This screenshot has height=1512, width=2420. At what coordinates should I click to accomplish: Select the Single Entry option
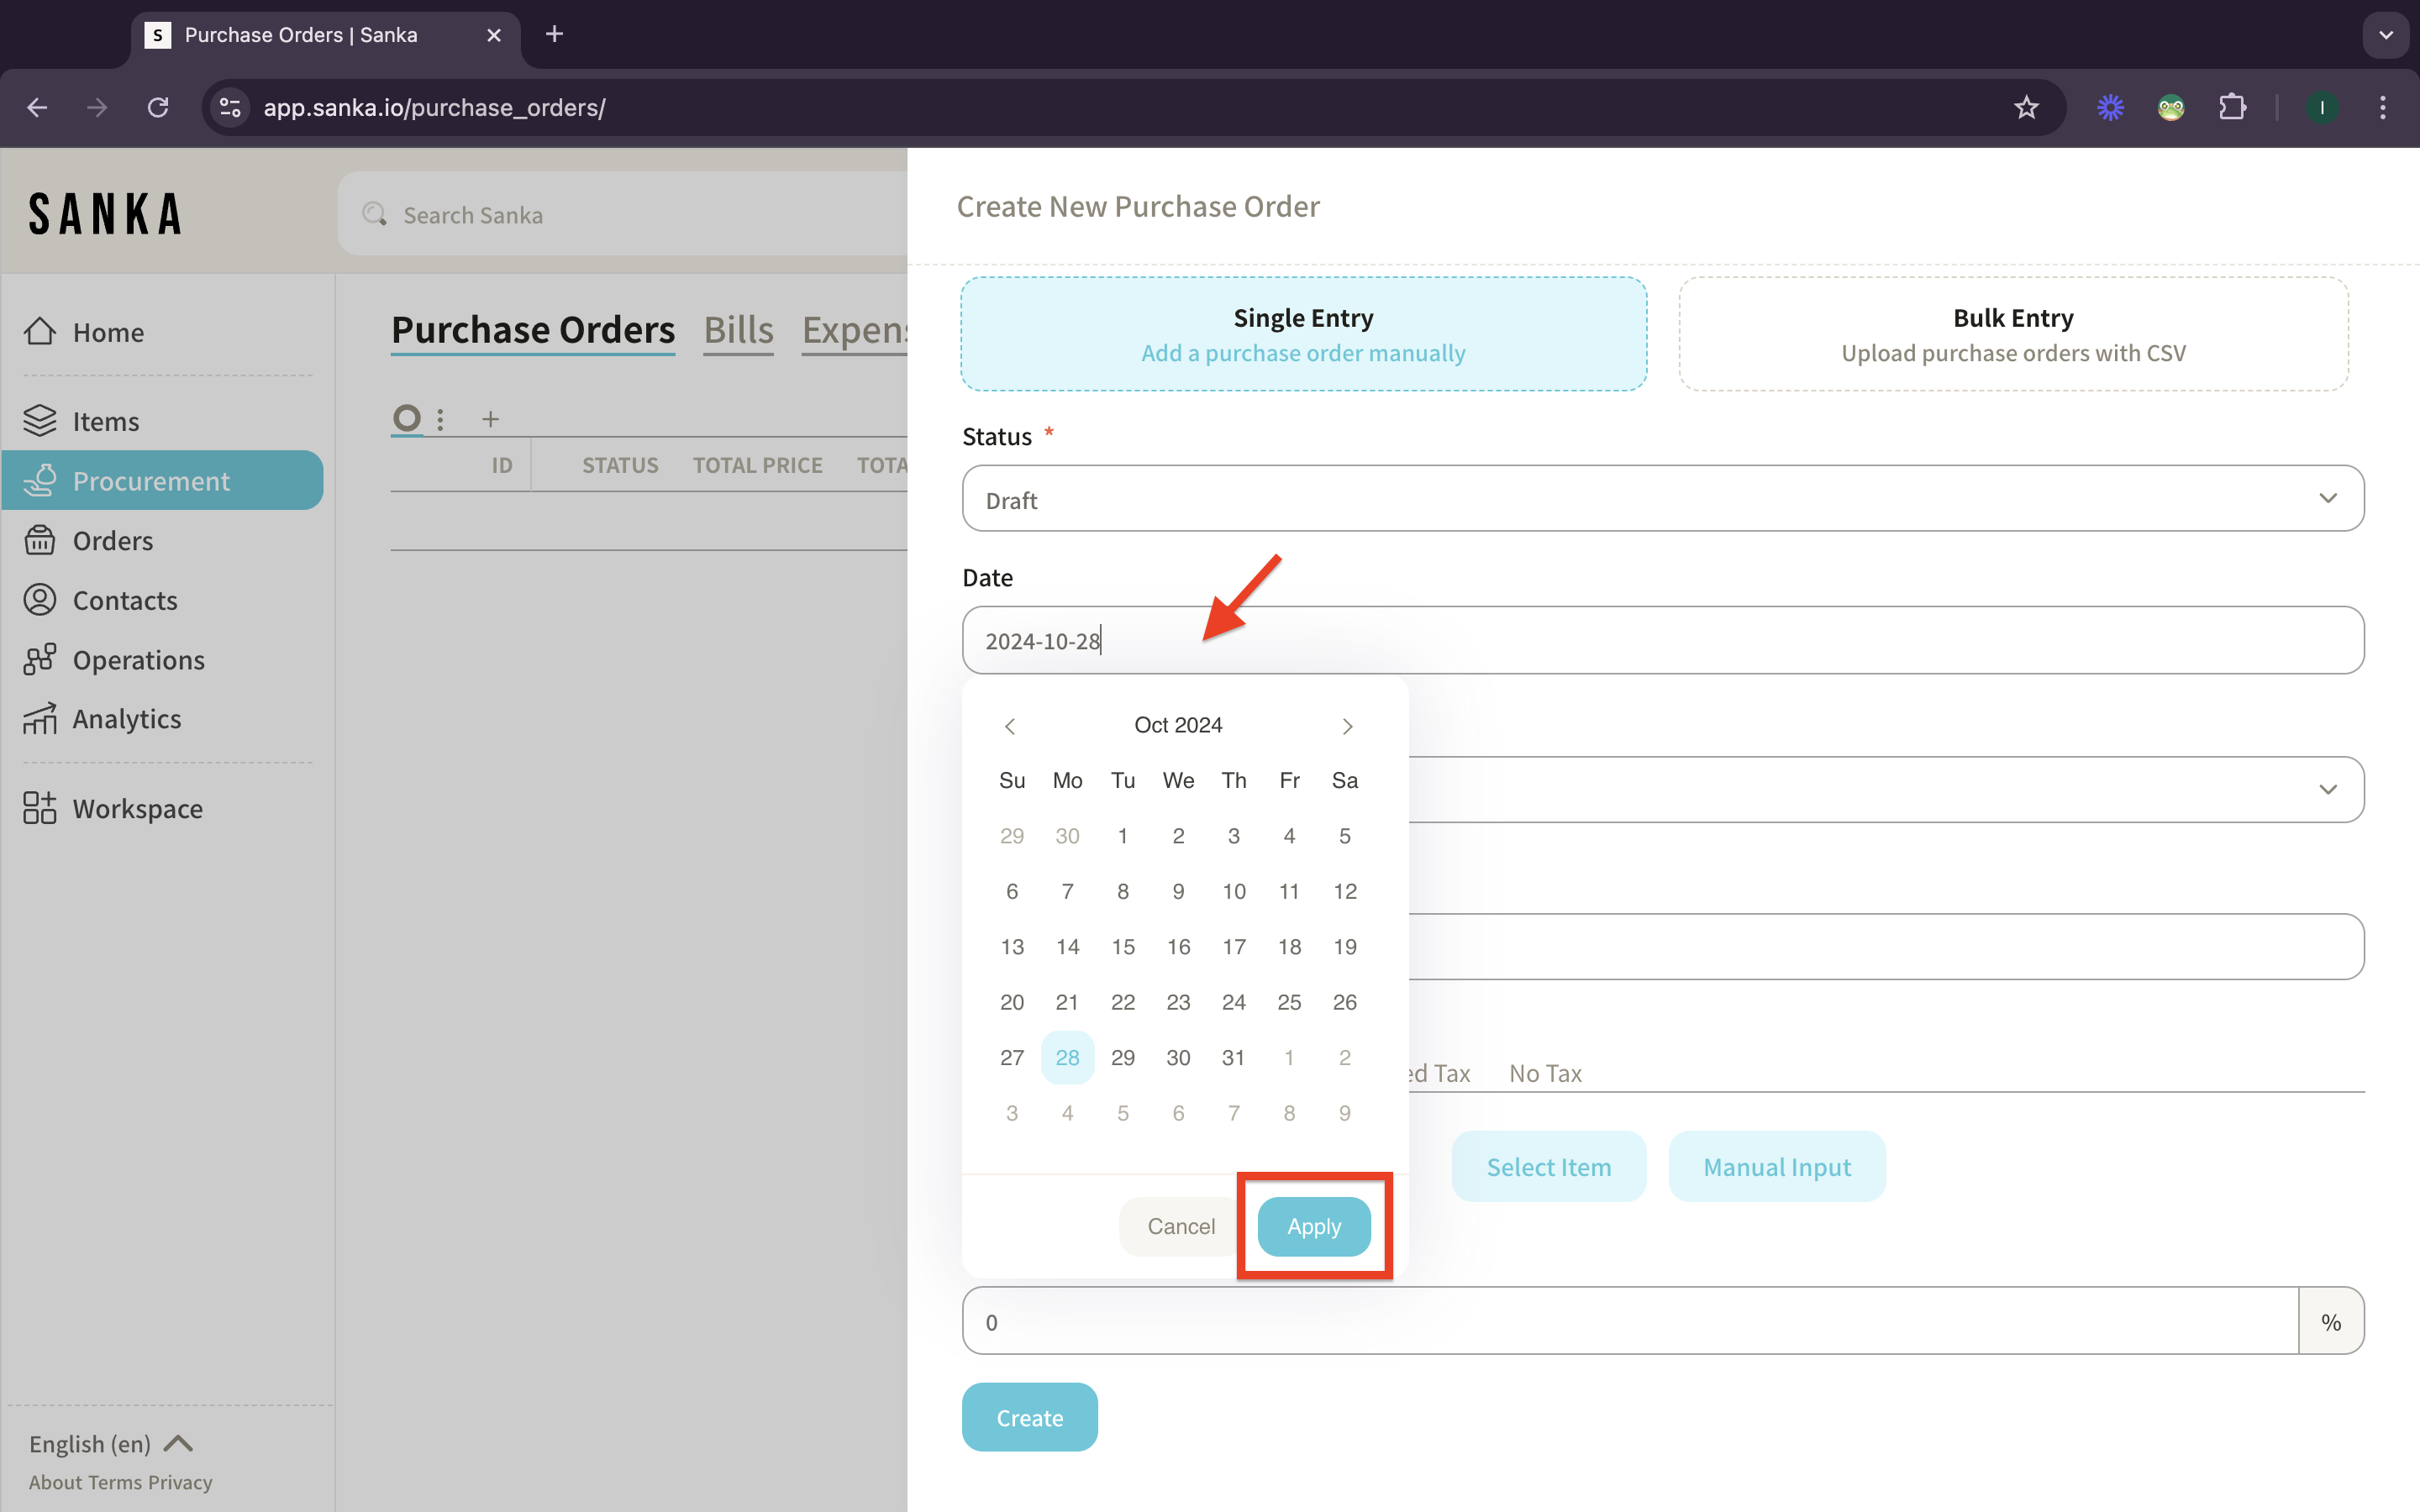1303,334
